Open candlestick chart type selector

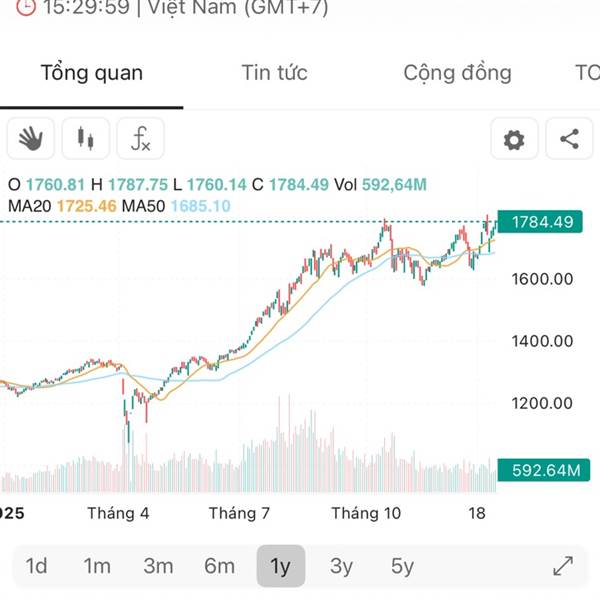tap(86, 139)
